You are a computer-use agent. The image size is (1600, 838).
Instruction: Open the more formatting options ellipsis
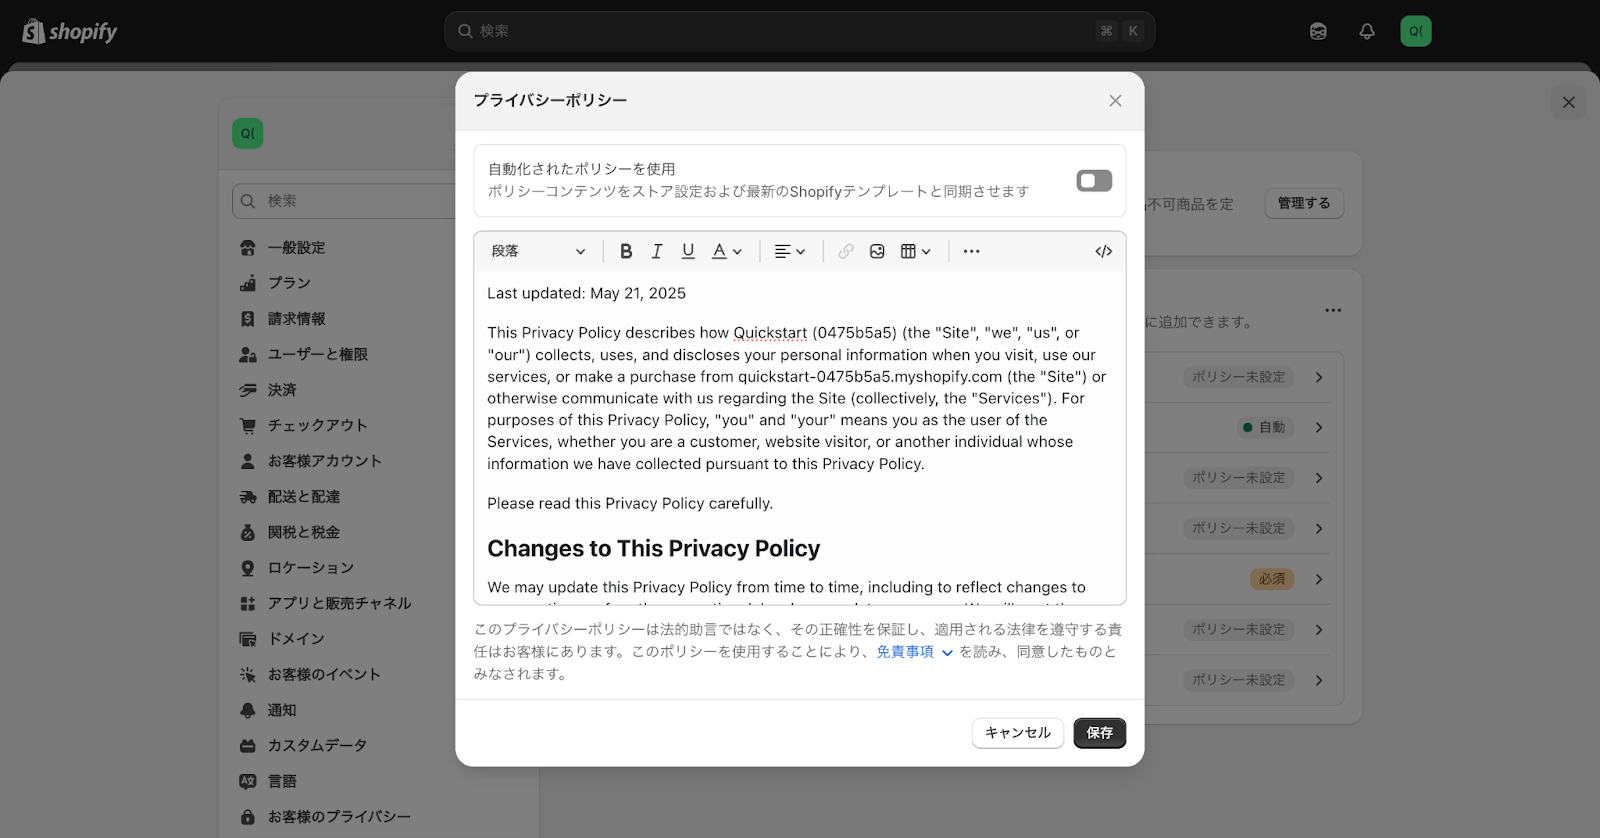click(x=972, y=251)
